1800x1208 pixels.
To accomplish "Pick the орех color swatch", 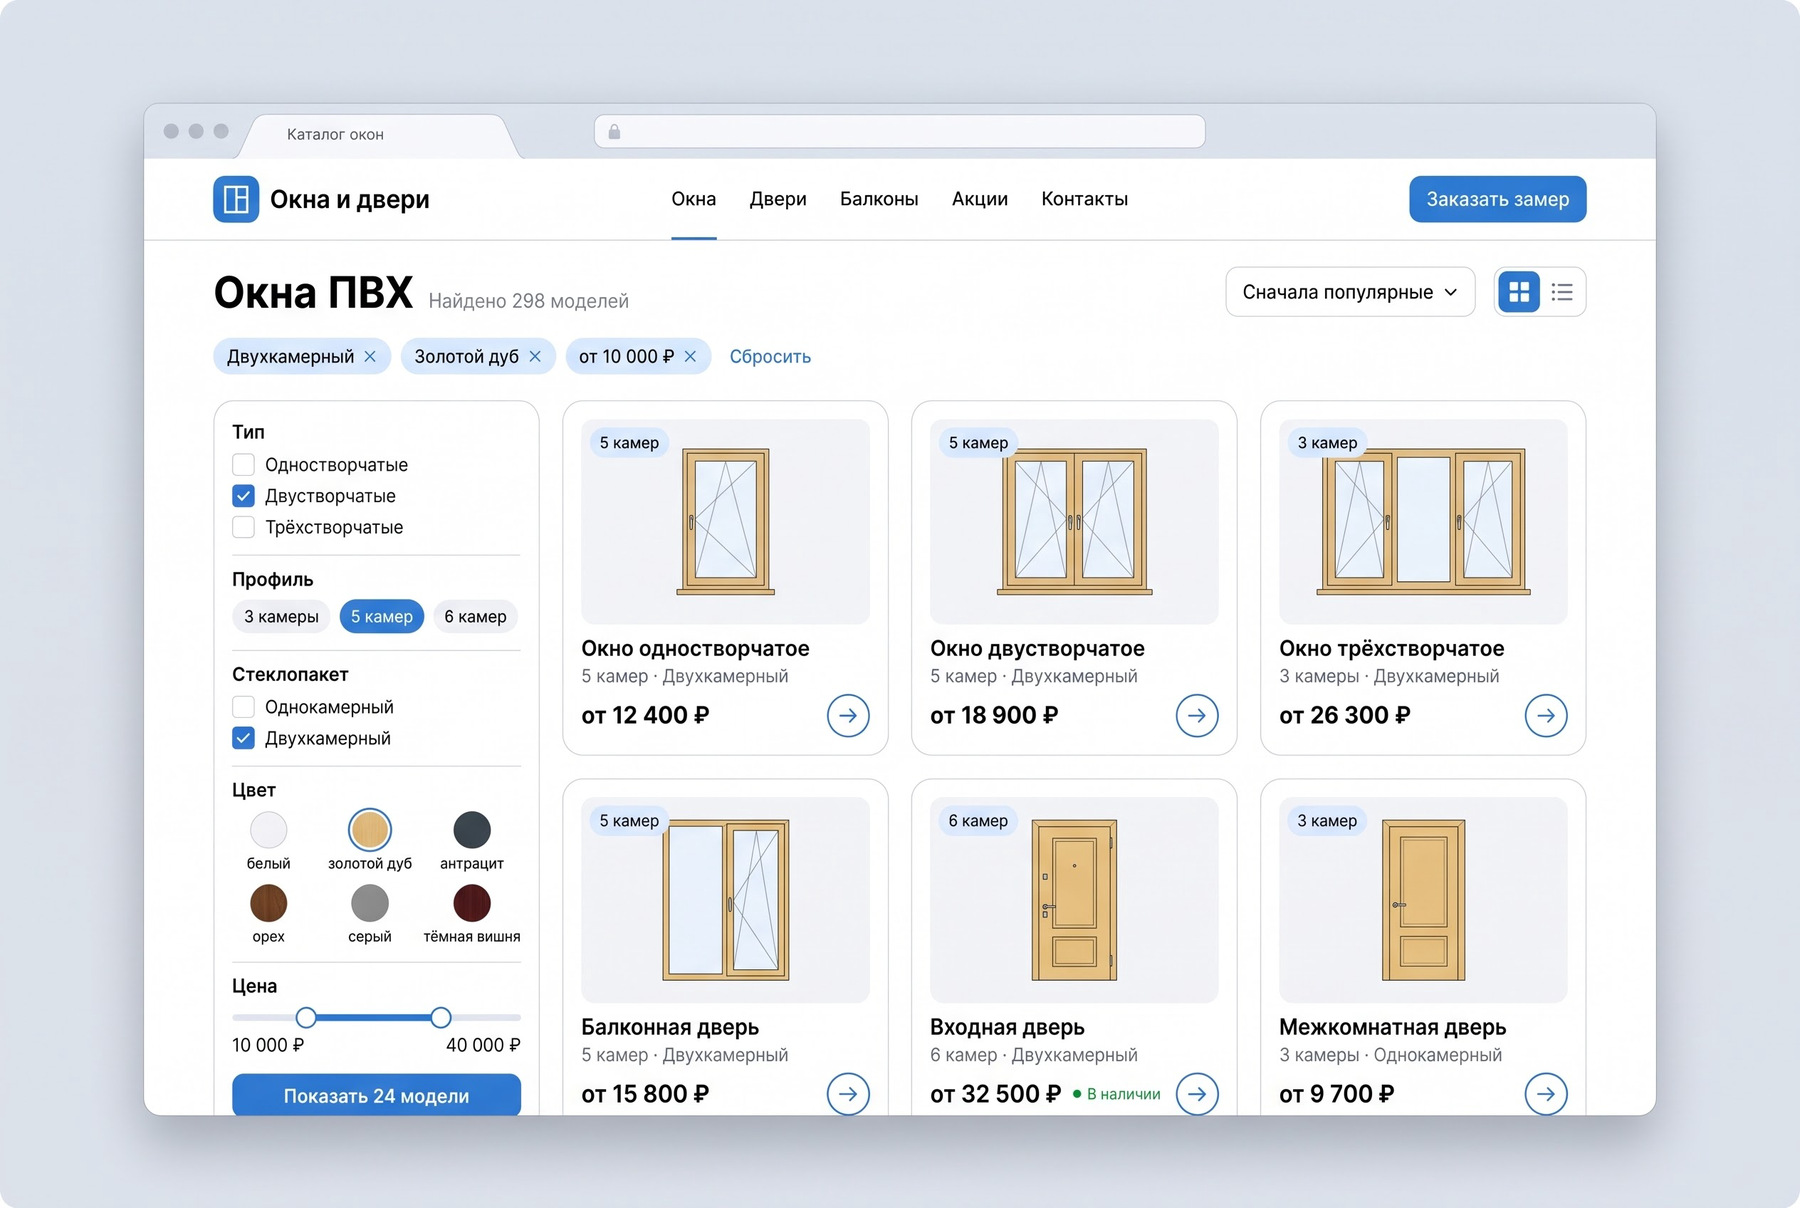I will coord(268,903).
